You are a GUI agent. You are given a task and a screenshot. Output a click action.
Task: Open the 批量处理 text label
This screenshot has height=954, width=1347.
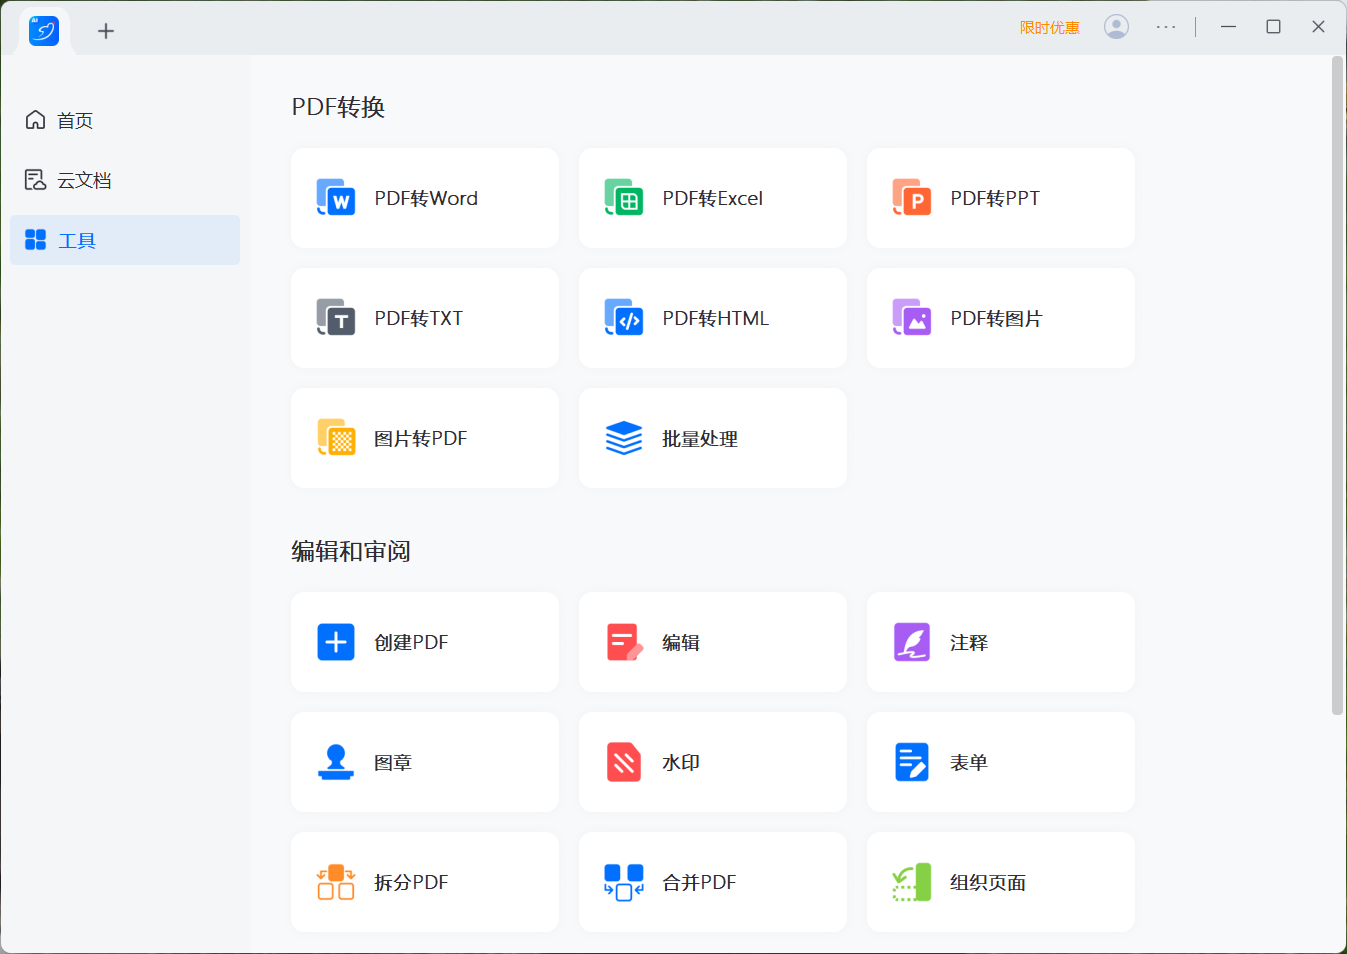(700, 439)
